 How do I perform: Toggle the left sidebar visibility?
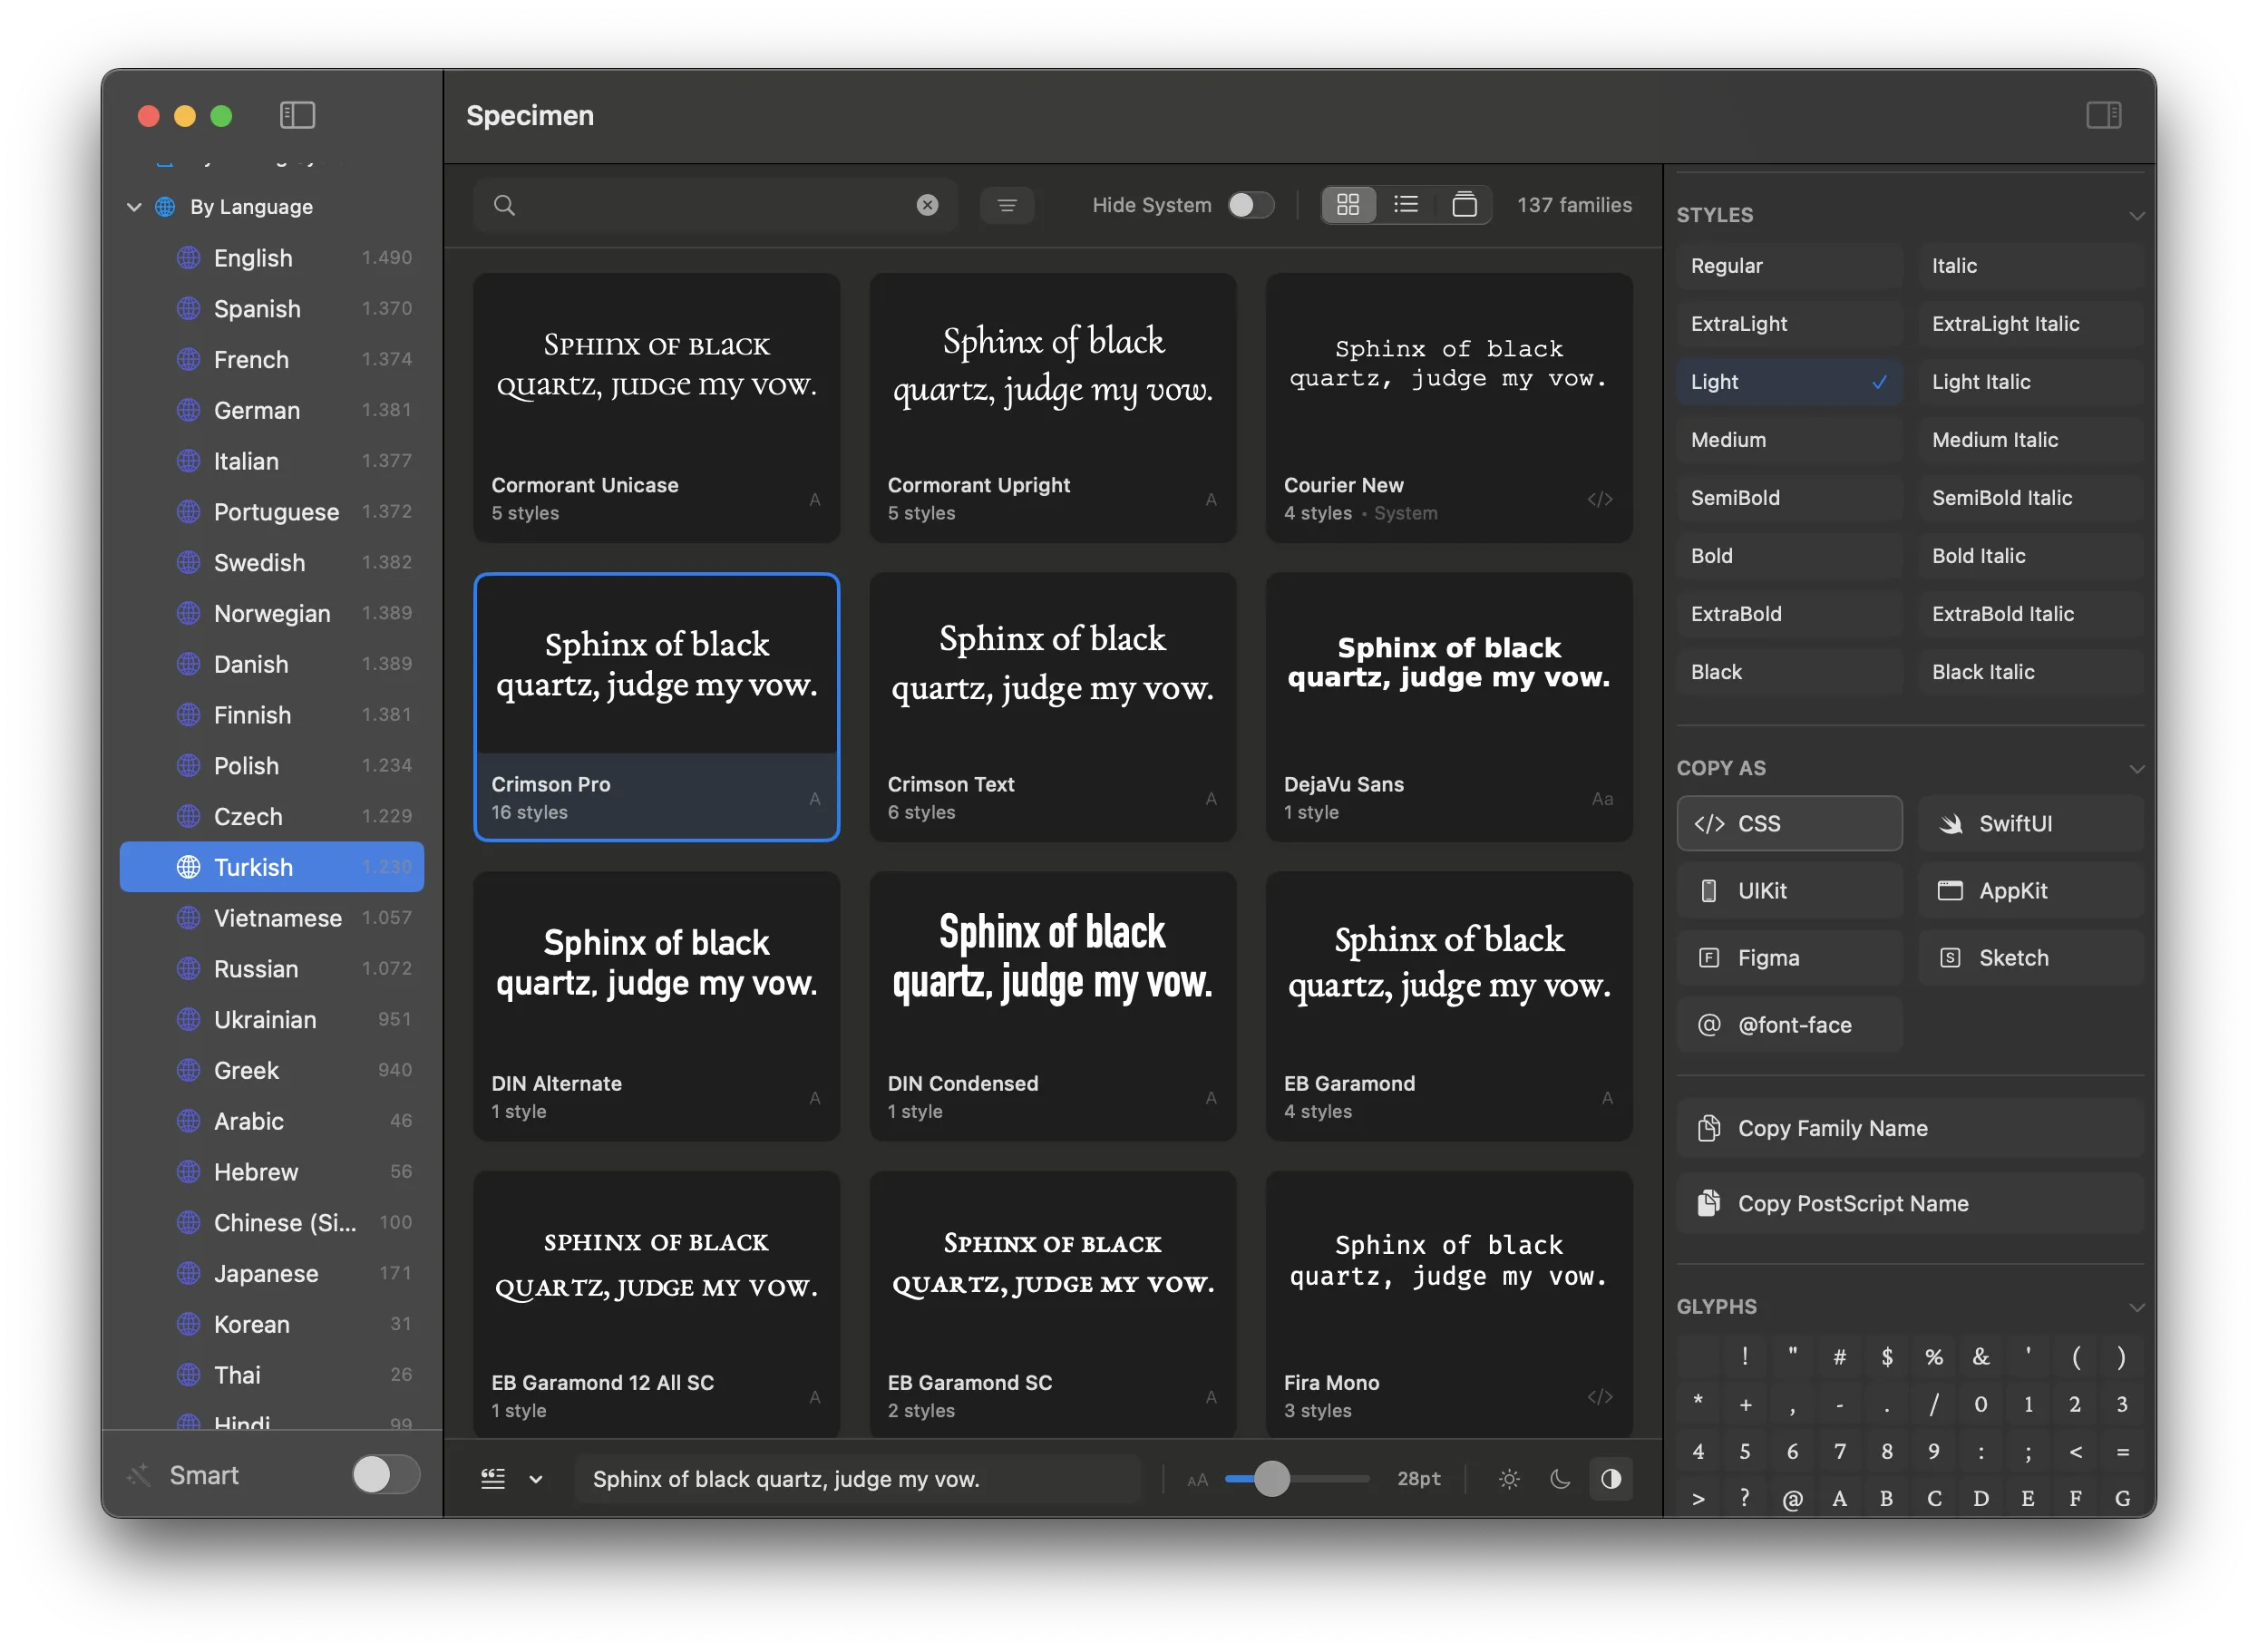297,115
